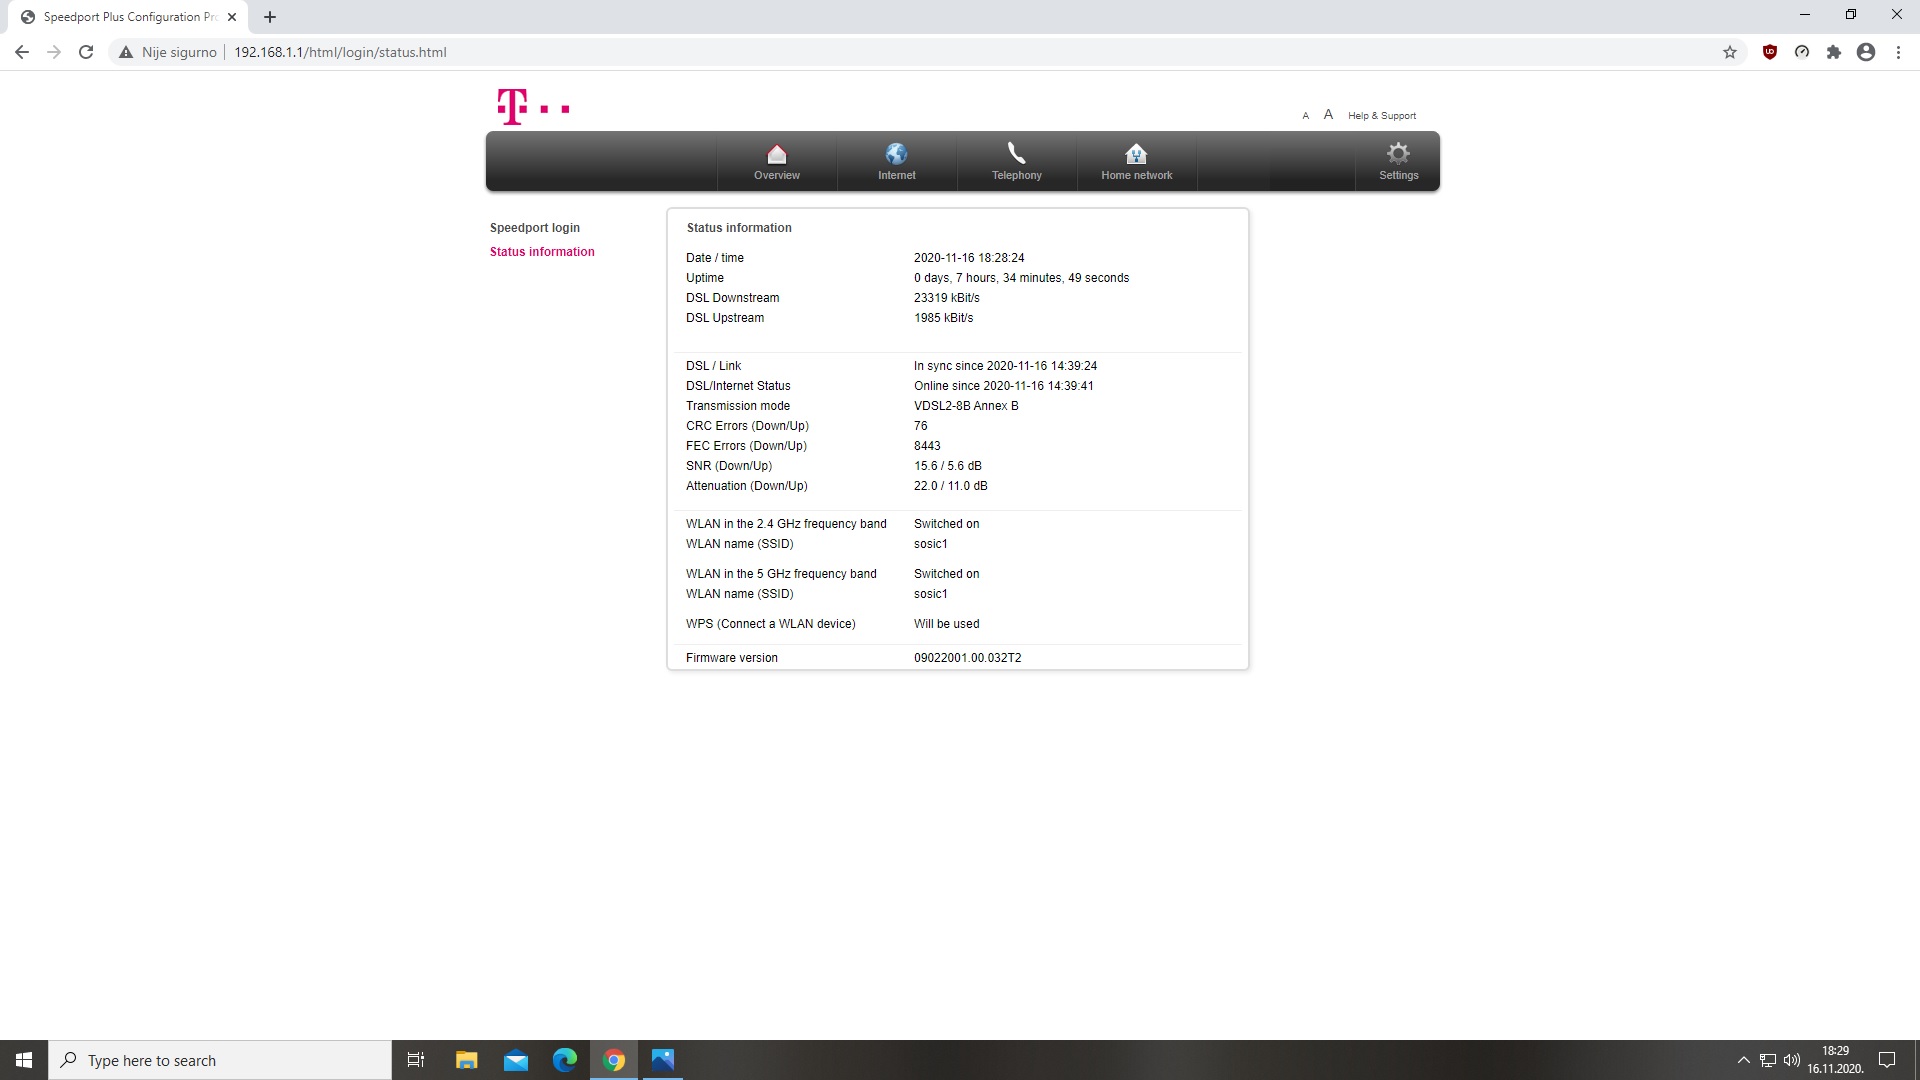Image resolution: width=1920 pixels, height=1080 pixels.
Task: Bookmark this page with star icon
Action: pos(1730,52)
